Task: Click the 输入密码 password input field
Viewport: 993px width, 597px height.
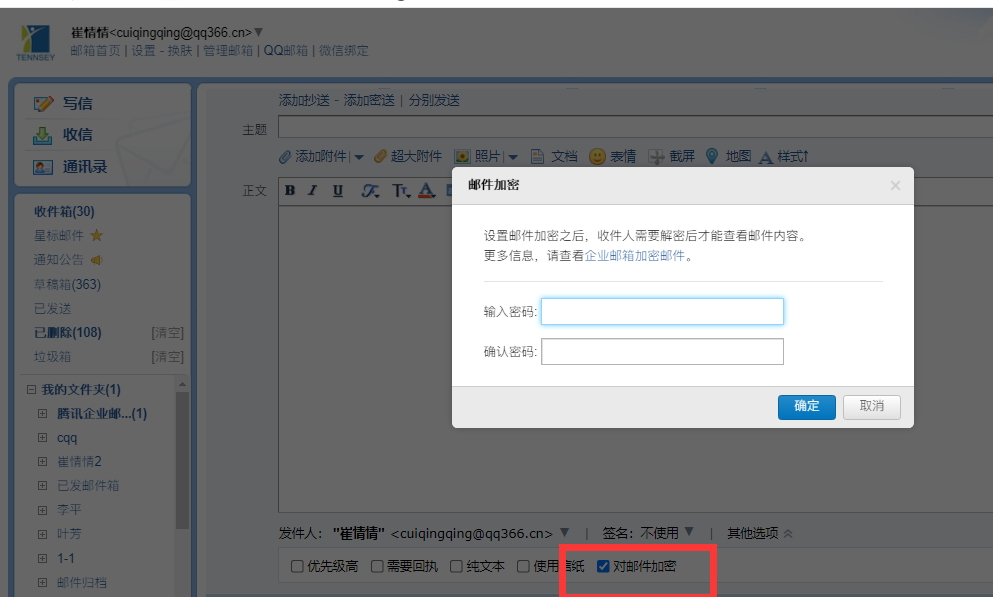Action: pyautogui.click(x=662, y=311)
